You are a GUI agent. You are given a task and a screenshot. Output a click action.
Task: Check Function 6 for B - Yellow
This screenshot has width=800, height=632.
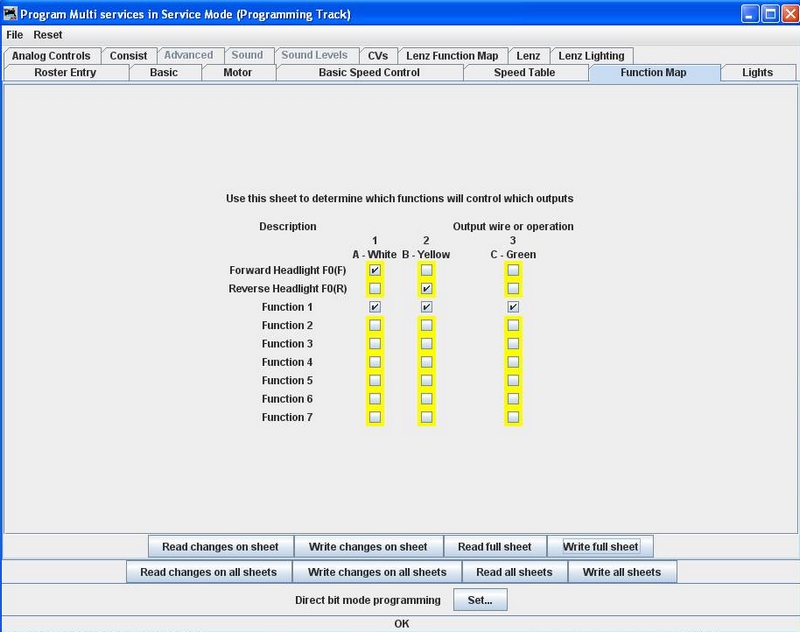(x=427, y=398)
